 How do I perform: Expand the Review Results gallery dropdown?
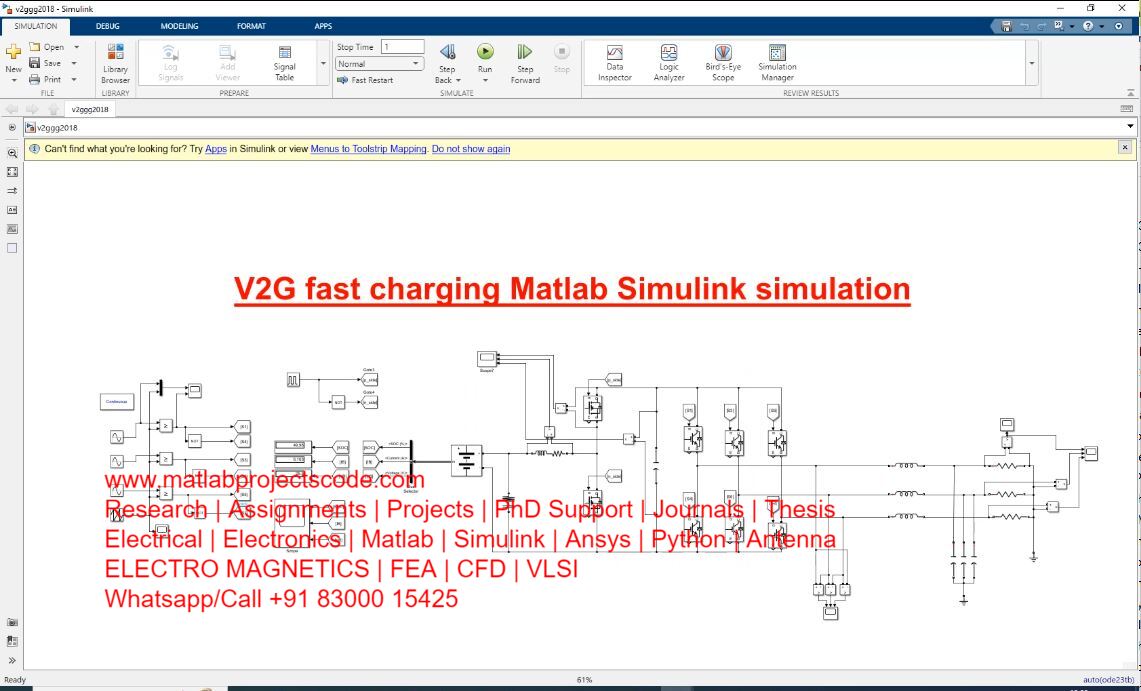1031,63
